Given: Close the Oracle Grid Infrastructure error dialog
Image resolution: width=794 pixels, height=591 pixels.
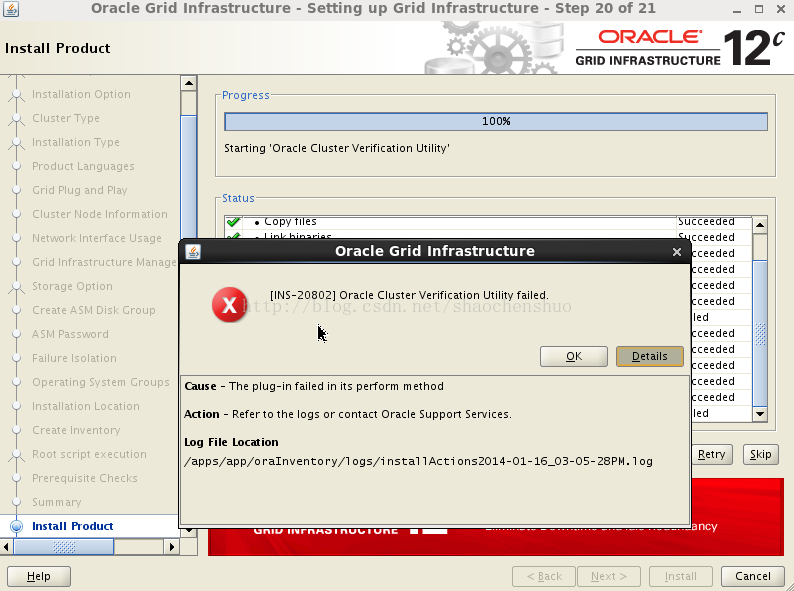Looking at the screenshot, I should (677, 252).
